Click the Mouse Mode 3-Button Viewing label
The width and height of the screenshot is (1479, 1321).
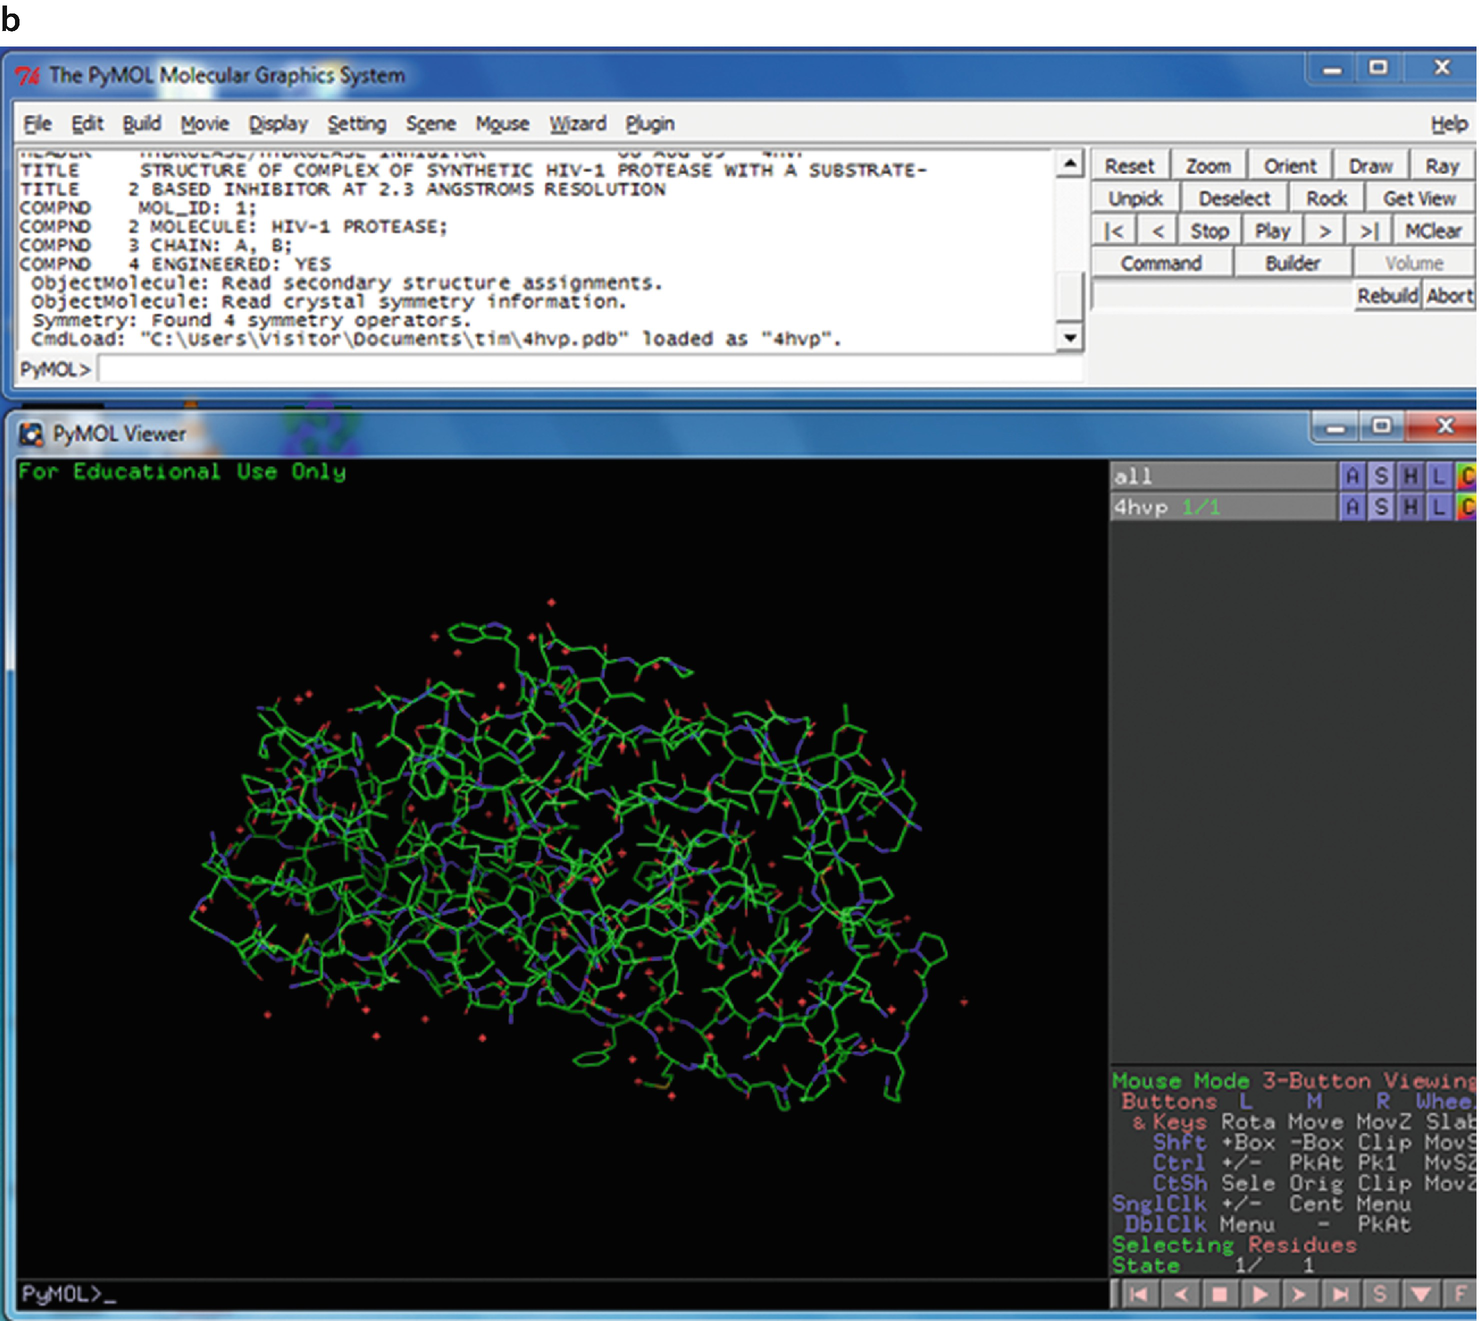pyautogui.click(x=1294, y=1081)
